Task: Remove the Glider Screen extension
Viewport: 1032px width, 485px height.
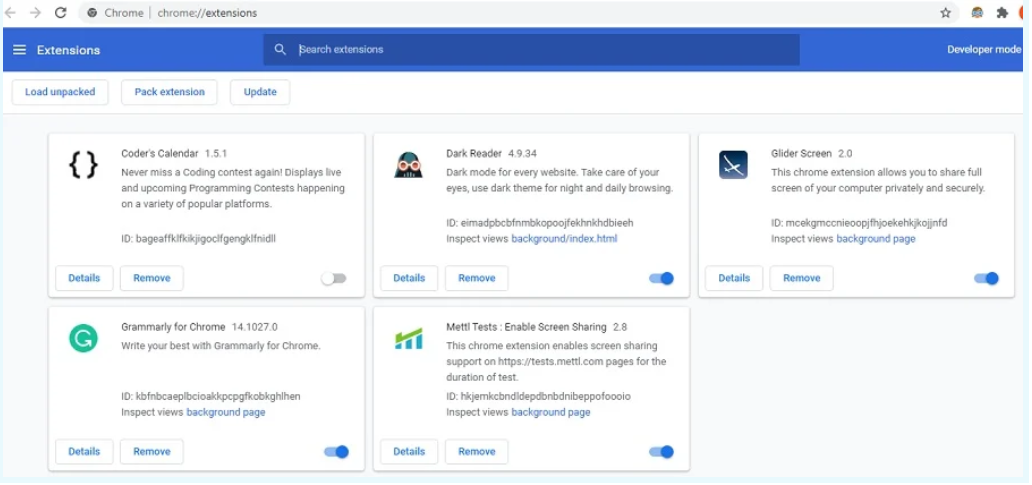Action: coord(801,278)
